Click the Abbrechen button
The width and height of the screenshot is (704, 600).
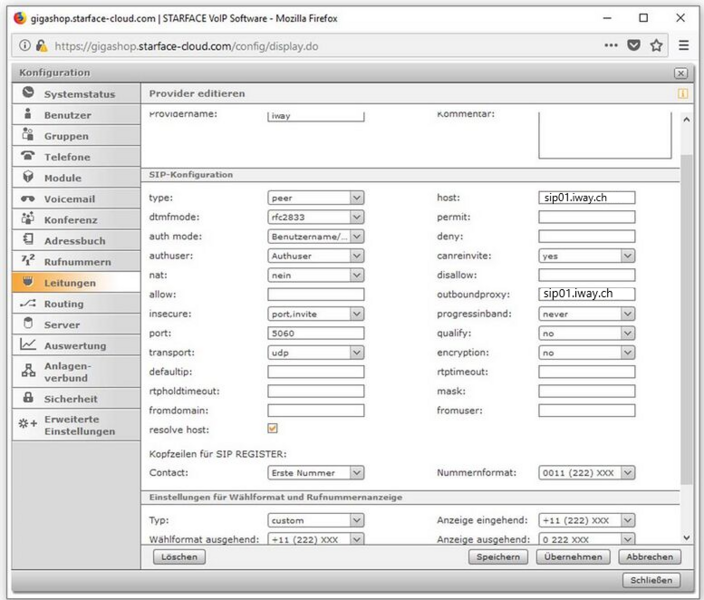click(x=650, y=556)
